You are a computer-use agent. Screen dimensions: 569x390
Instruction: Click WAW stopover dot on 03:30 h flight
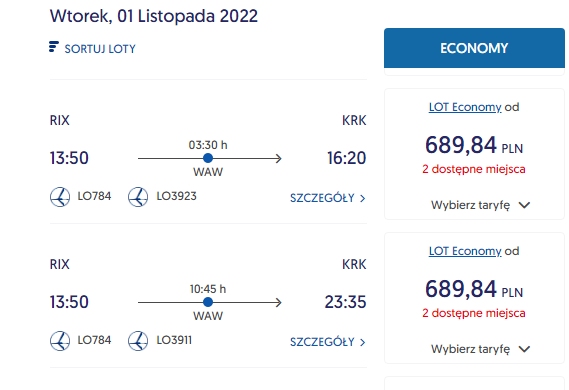coord(208,158)
